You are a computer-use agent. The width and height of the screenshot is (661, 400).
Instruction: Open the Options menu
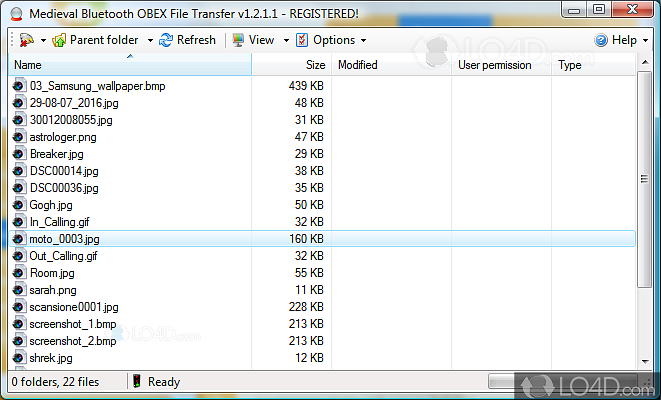point(334,40)
